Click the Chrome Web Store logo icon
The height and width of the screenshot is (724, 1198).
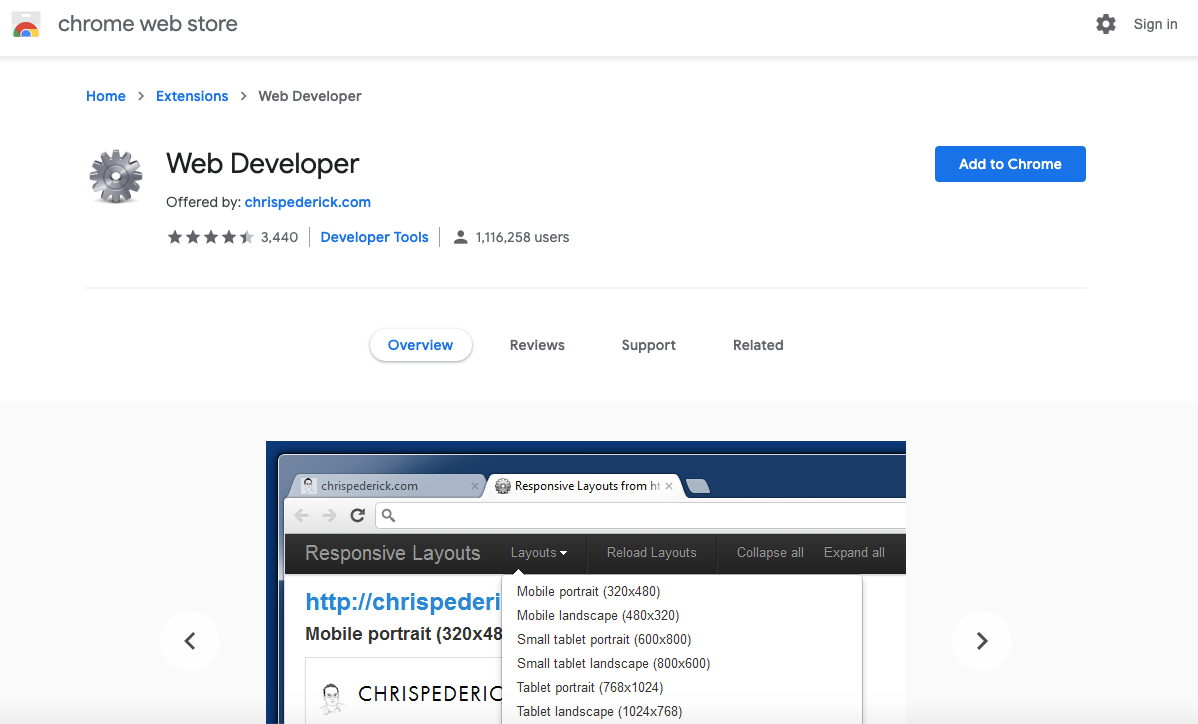point(26,24)
